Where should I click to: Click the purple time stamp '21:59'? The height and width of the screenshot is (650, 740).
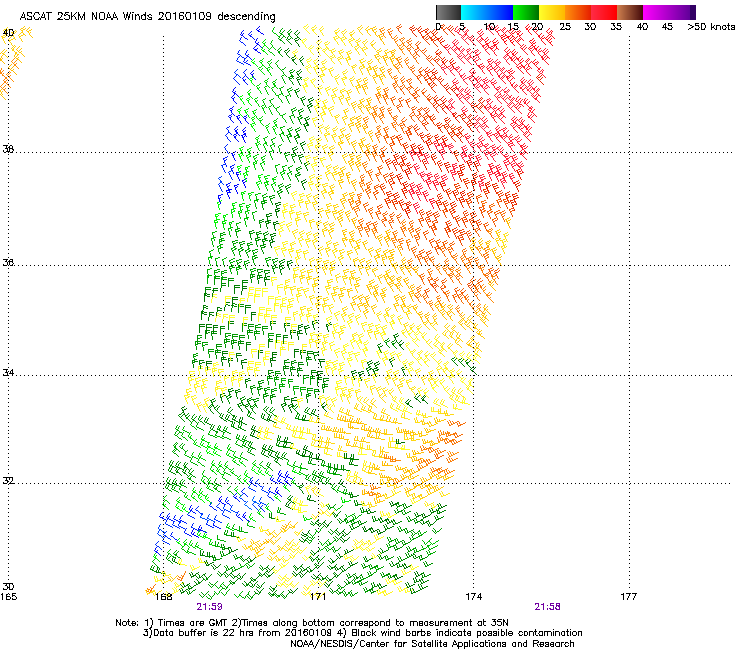click(x=210, y=607)
